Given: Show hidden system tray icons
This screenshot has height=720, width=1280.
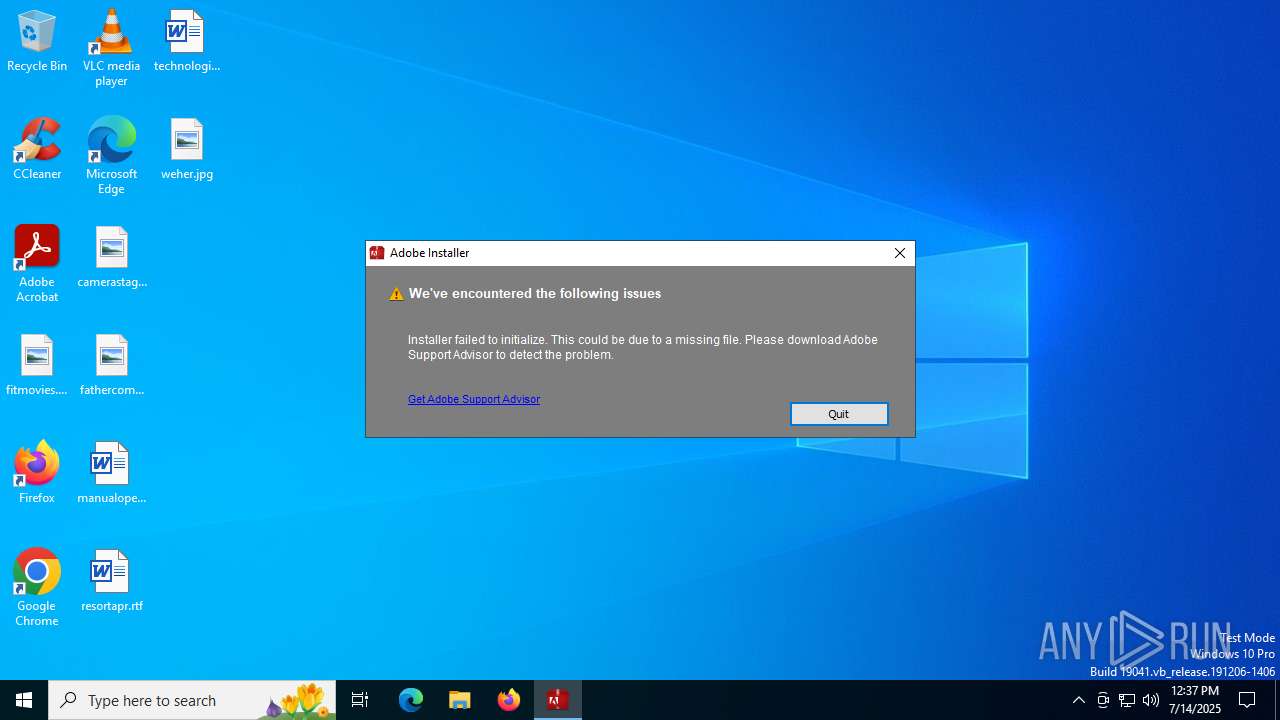Looking at the screenshot, I should (x=1078, y=700).
